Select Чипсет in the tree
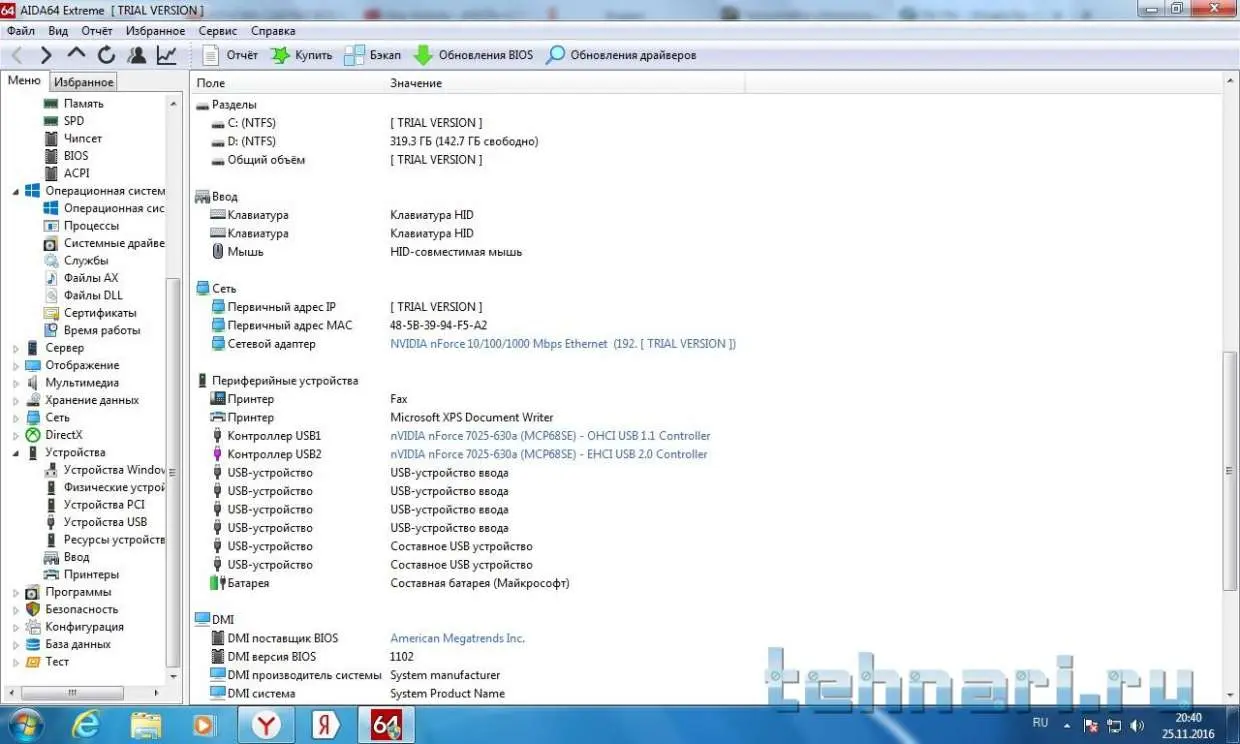This screenshot has height=744, width=1240. pyautogui.click(x=82, y=138)
